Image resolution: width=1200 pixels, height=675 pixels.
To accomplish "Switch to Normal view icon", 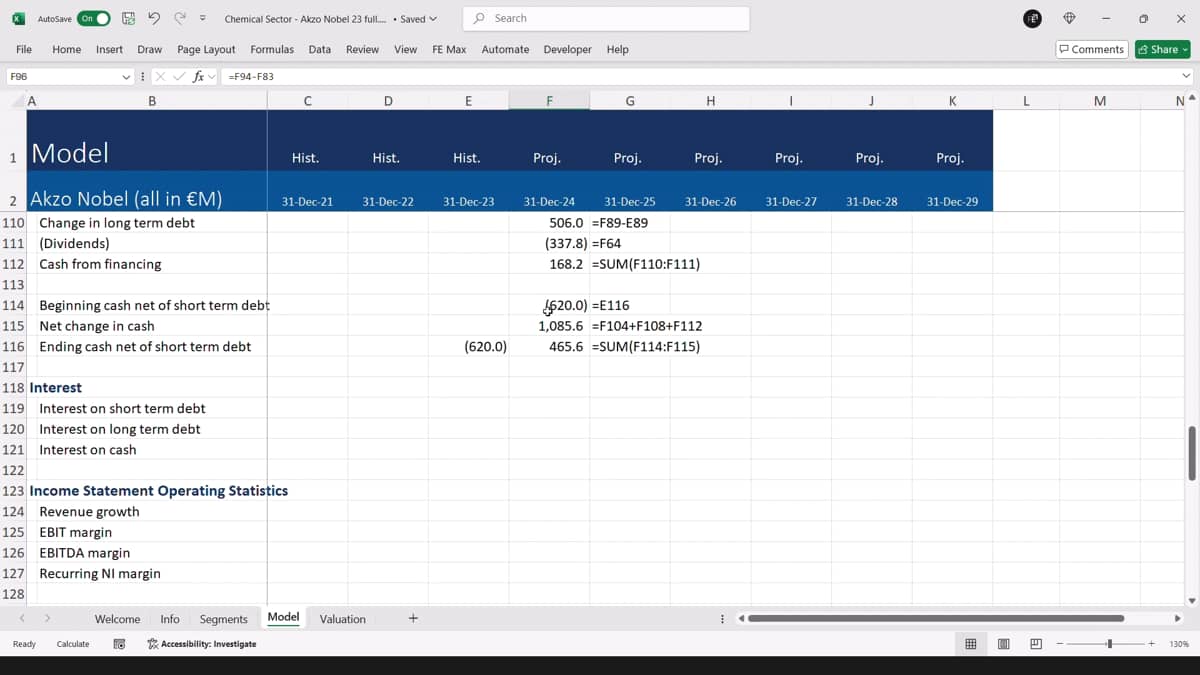I will point(970,644).
